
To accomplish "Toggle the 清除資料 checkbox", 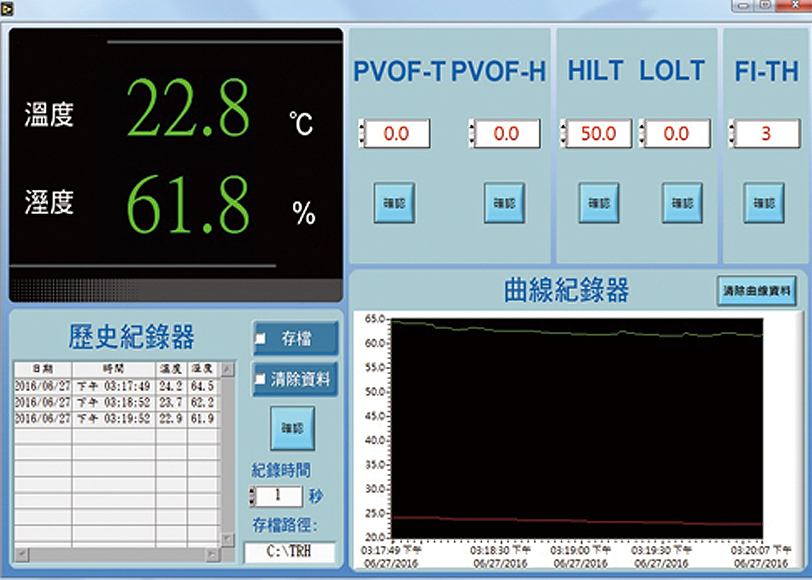I will tap(260, 379).
